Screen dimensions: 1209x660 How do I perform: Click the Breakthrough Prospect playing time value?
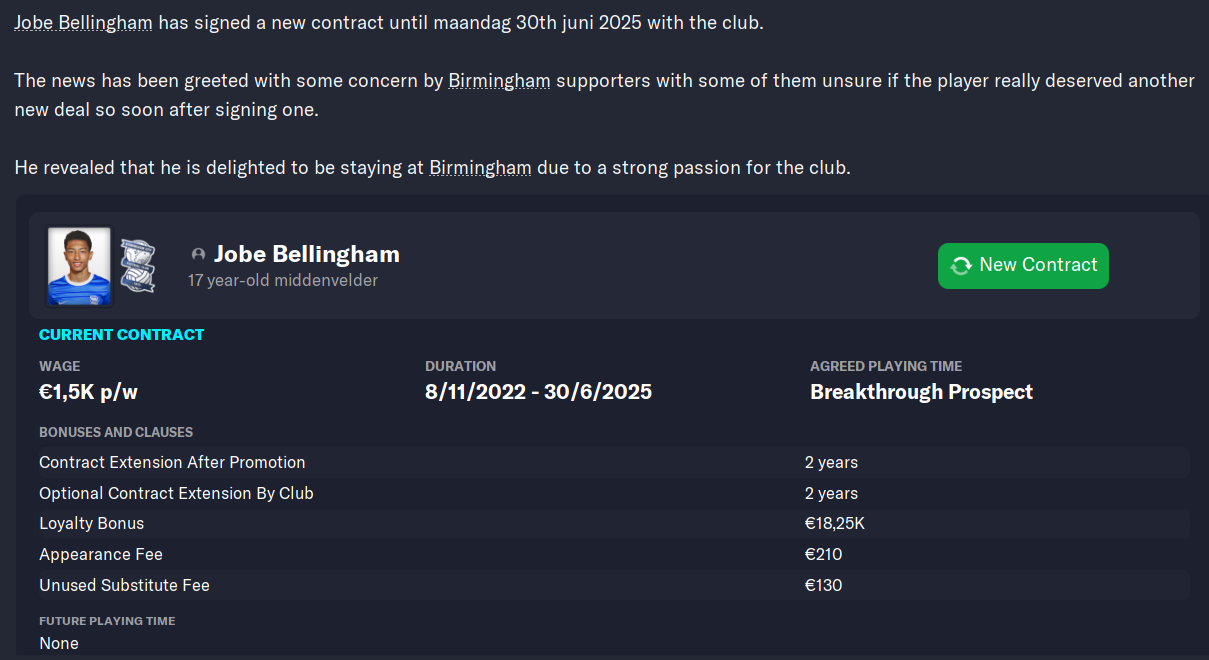(x=921, y=392)
